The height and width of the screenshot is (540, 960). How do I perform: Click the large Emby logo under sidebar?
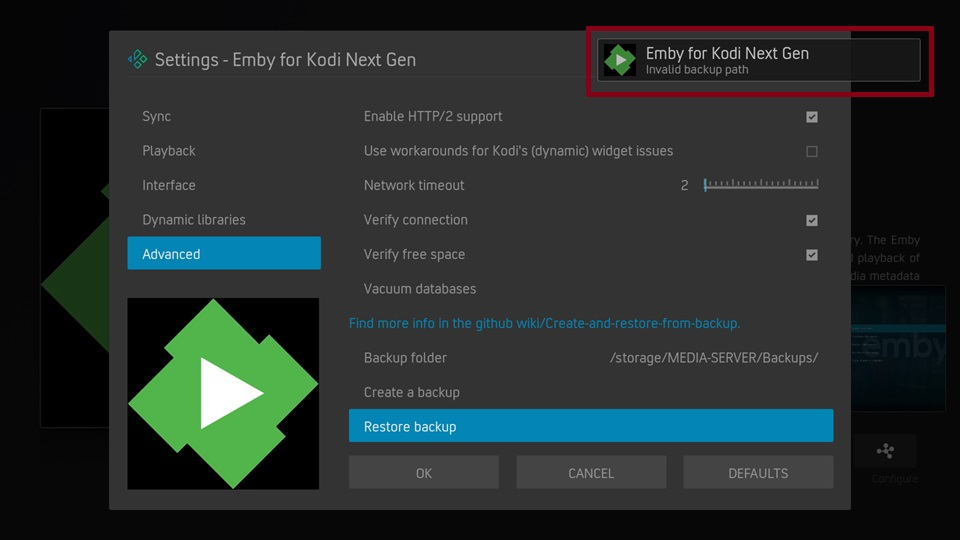click(x=223, y=393)
